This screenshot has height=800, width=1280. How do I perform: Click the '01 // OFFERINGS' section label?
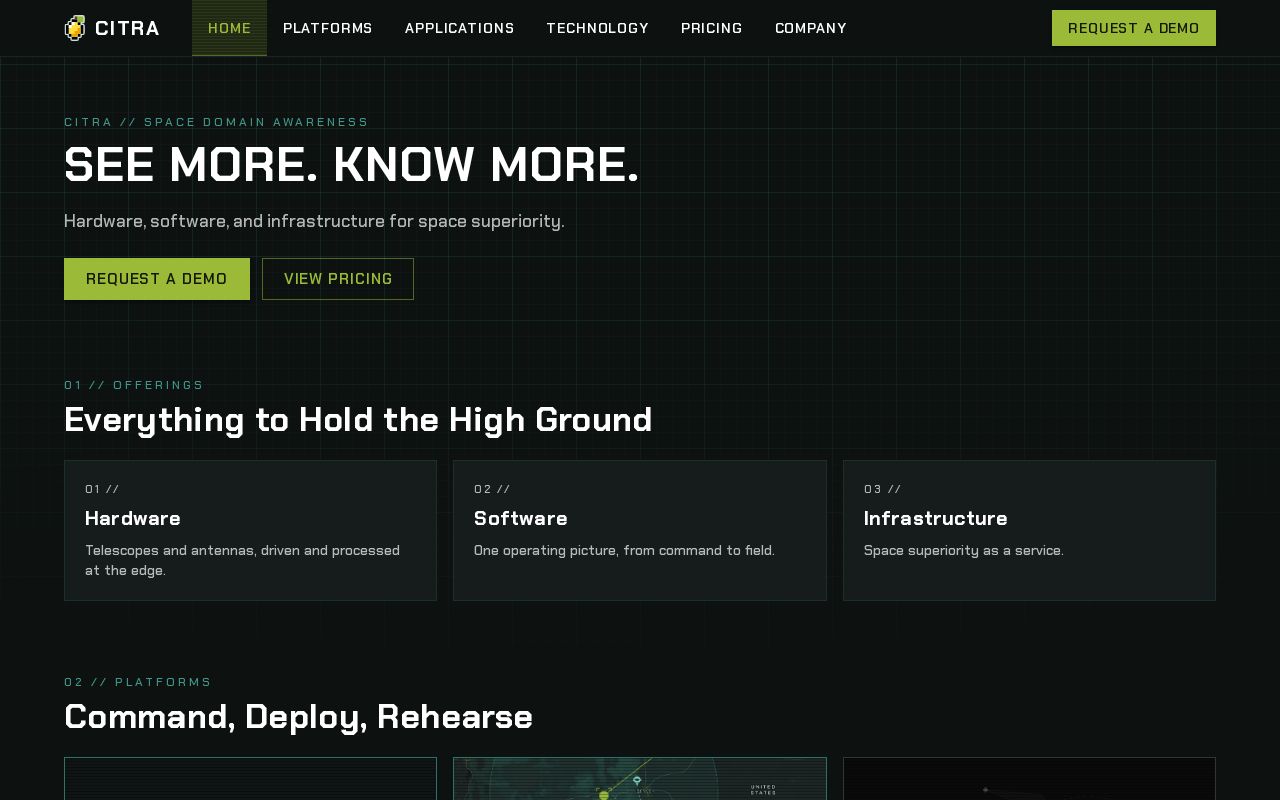click(134, 385)
